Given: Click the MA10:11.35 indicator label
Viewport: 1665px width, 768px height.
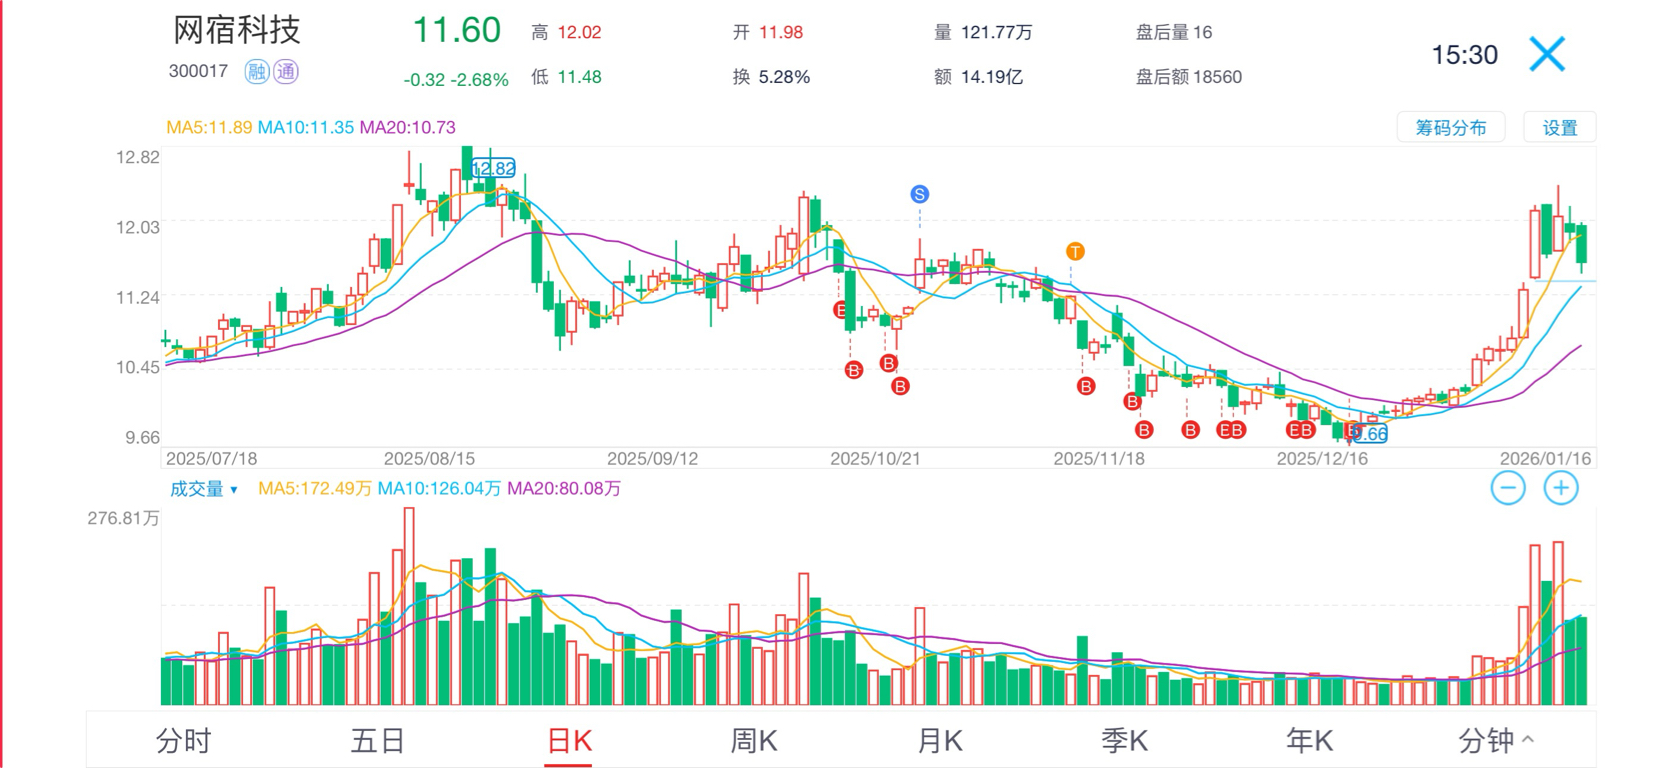Looking at the screenshot, I should point(306,127).
